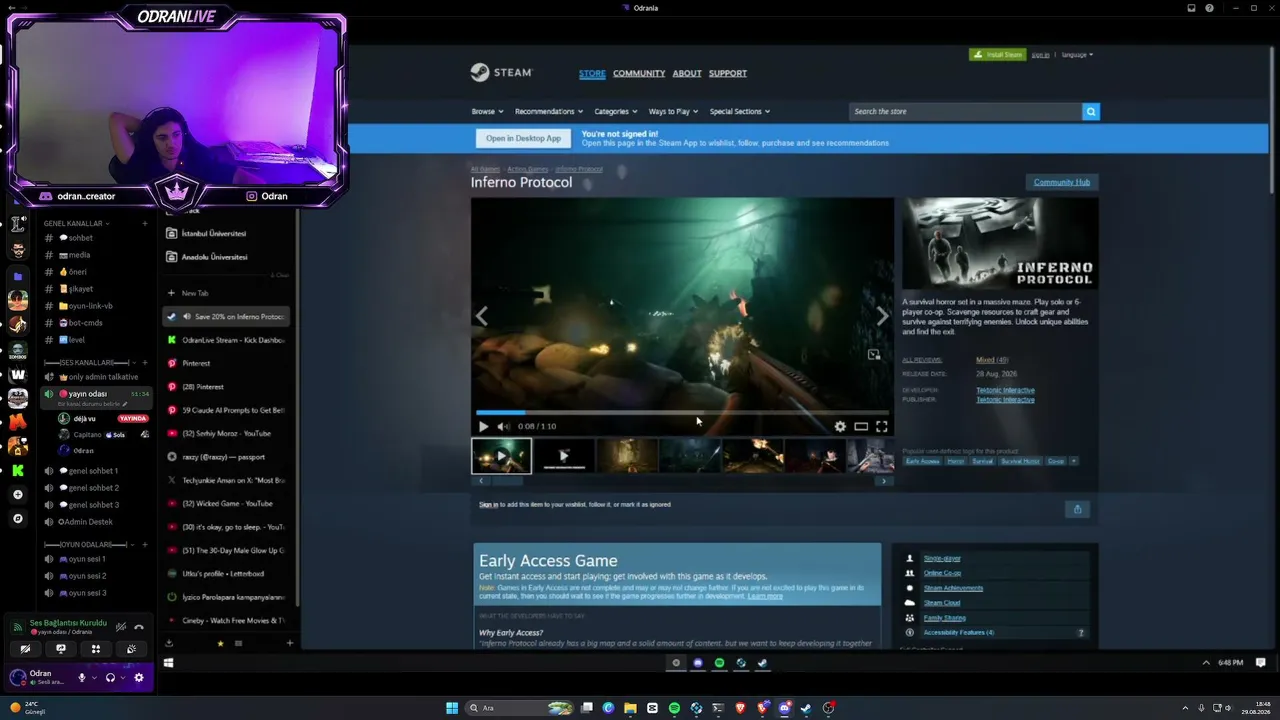The width and height of the screenshot is (1280, 720).
Task: Select the first trailer thumbnail
Action: pos(501,456)
